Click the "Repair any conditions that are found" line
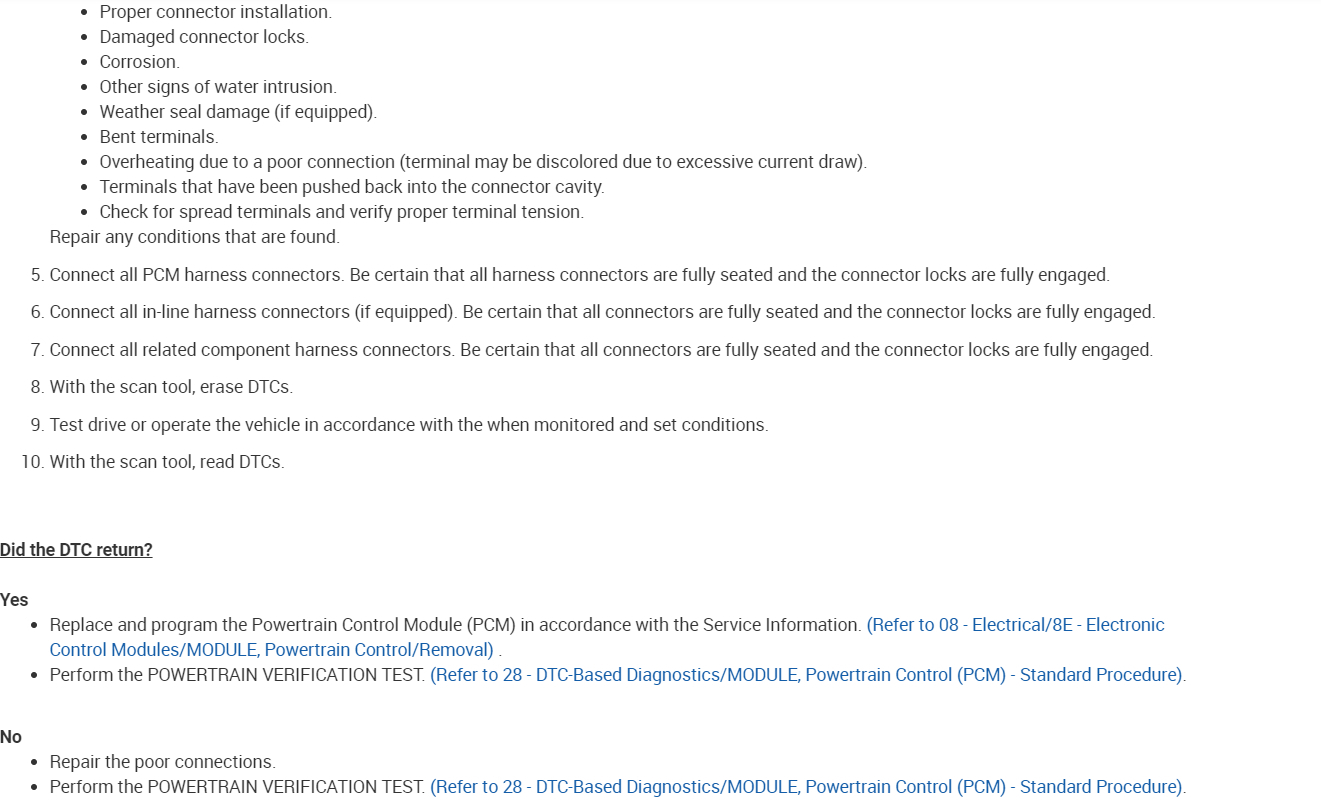 tap(195, 237)
